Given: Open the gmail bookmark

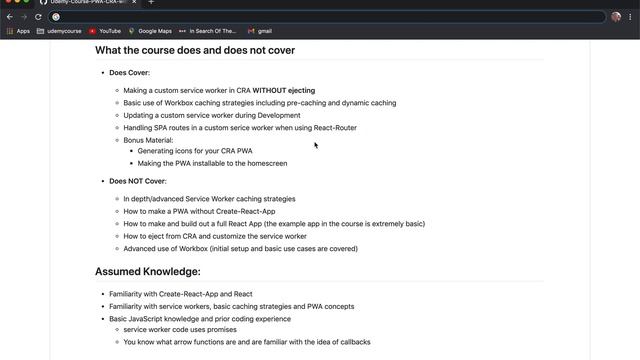Looking at the screenshot, I should pyautogui.click(x=260, y=31).
